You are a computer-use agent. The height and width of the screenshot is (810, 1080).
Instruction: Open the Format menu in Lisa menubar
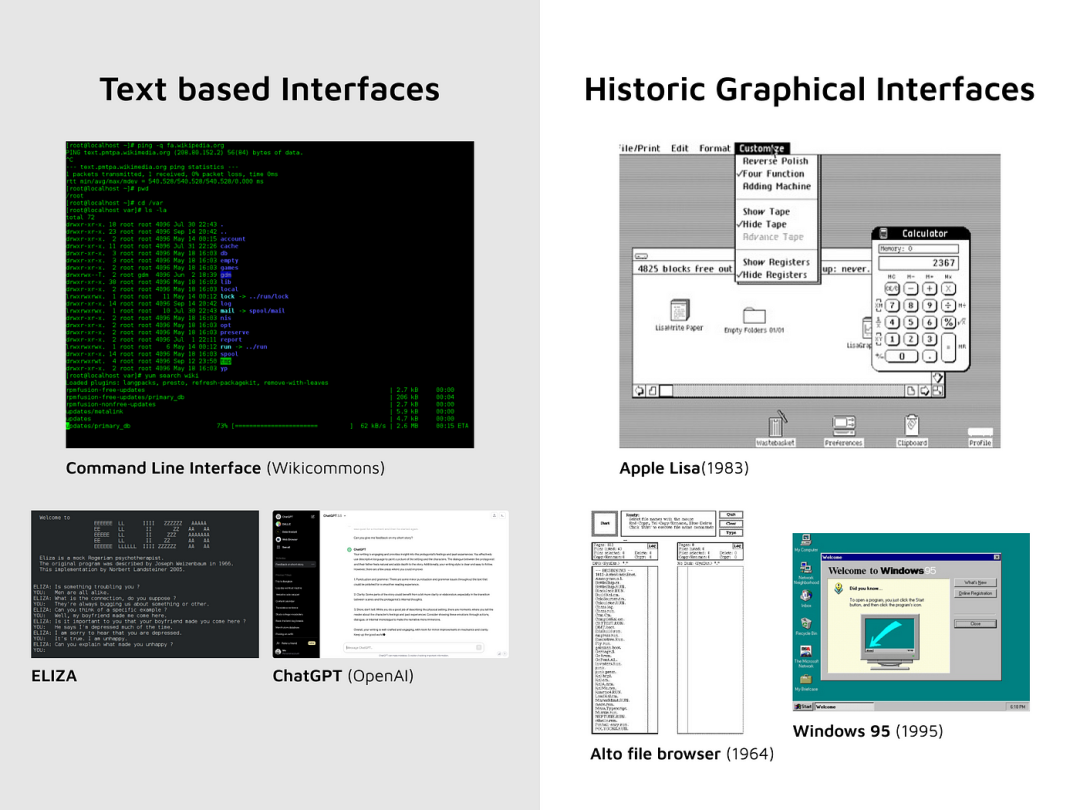pos(714,148)
